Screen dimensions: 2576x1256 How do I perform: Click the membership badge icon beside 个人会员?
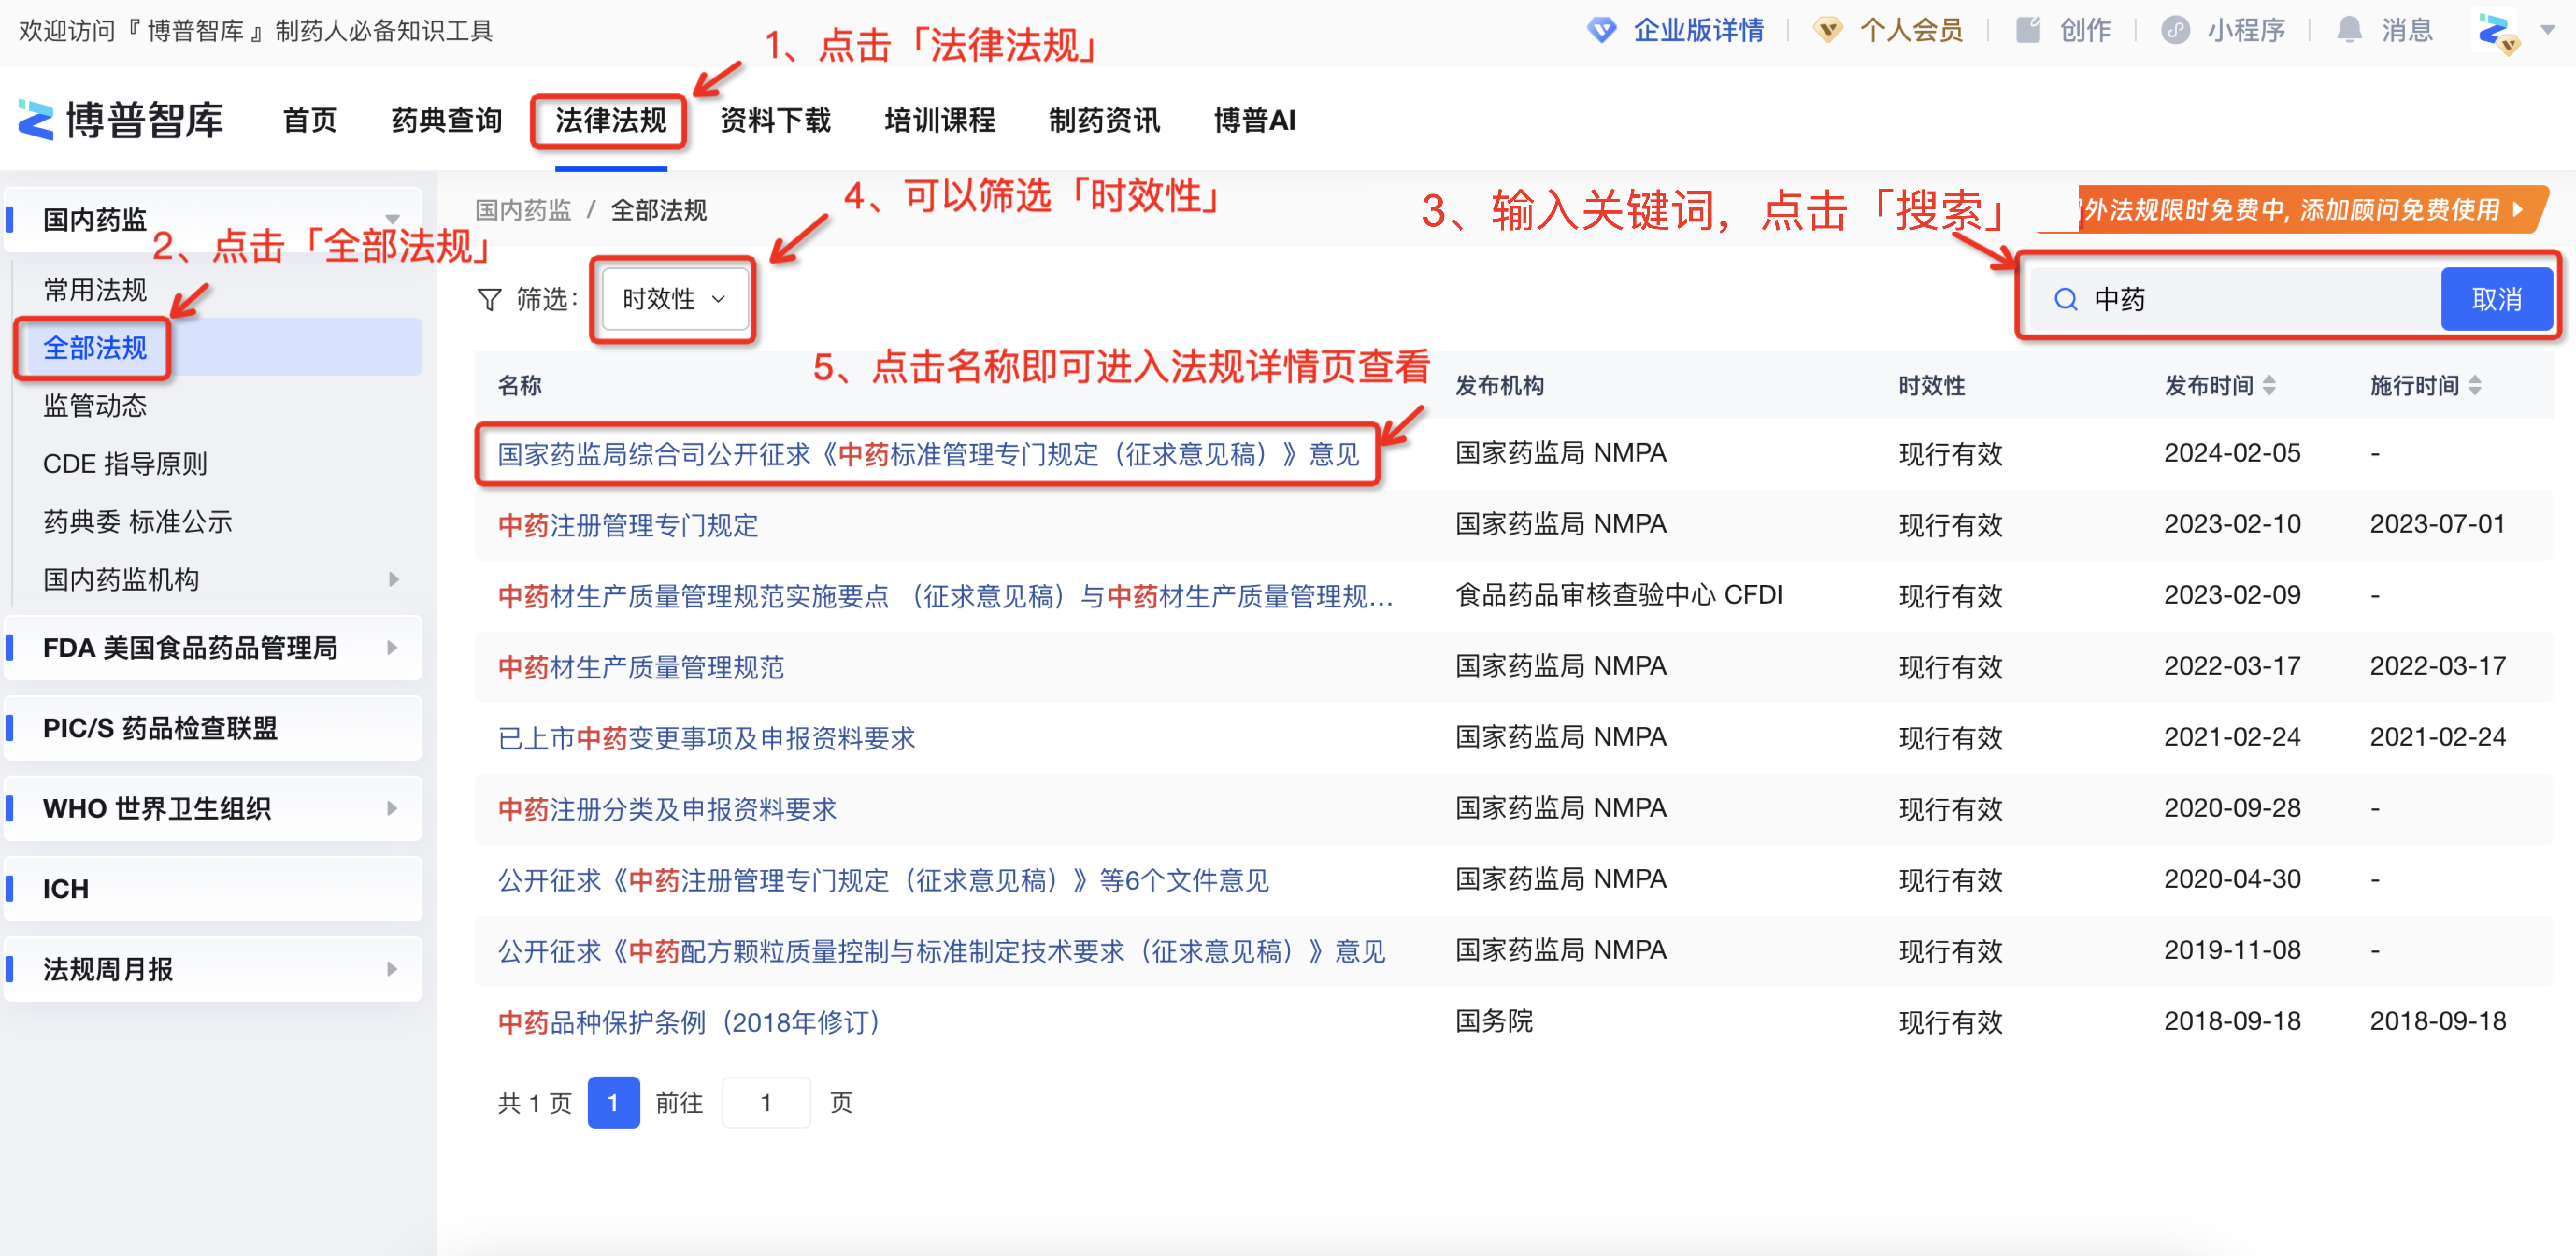click(1828, 30)
